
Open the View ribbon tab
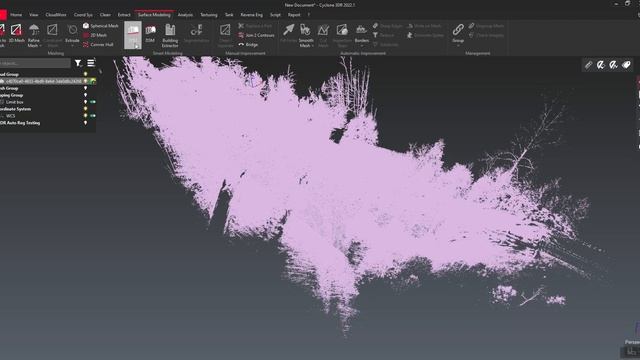(33, 15)
